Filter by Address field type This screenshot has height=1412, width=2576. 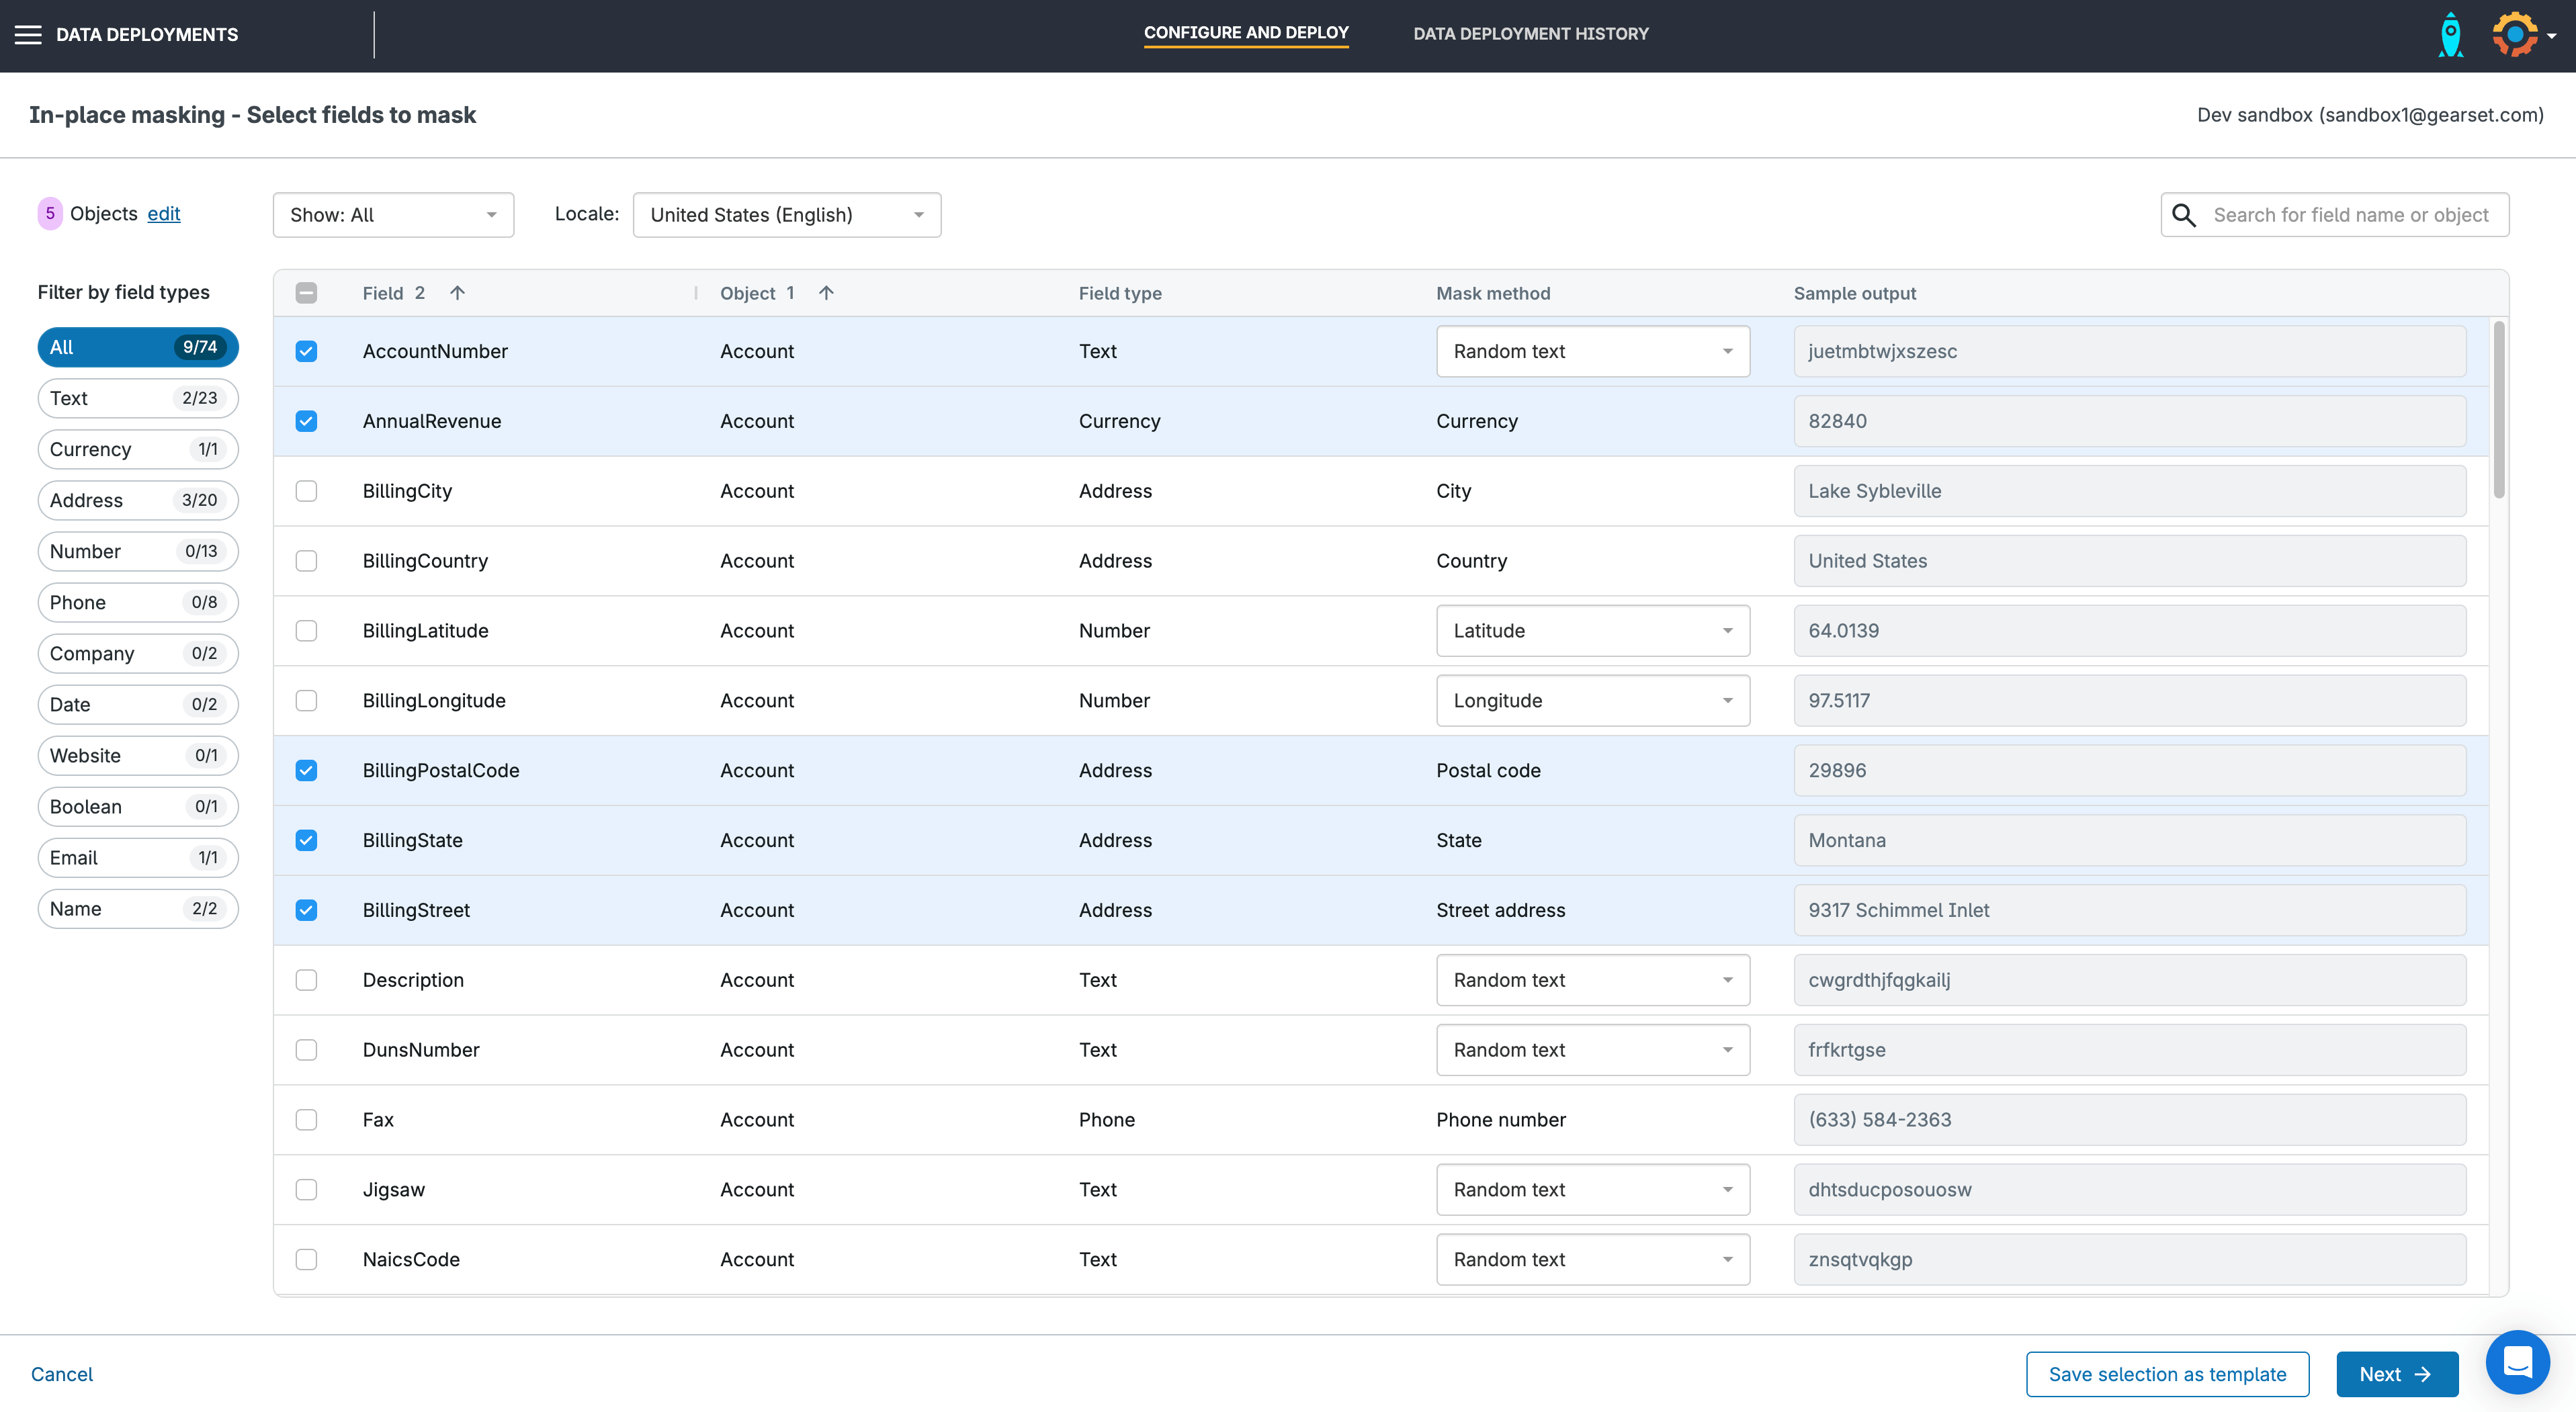(x=137, y=500)
